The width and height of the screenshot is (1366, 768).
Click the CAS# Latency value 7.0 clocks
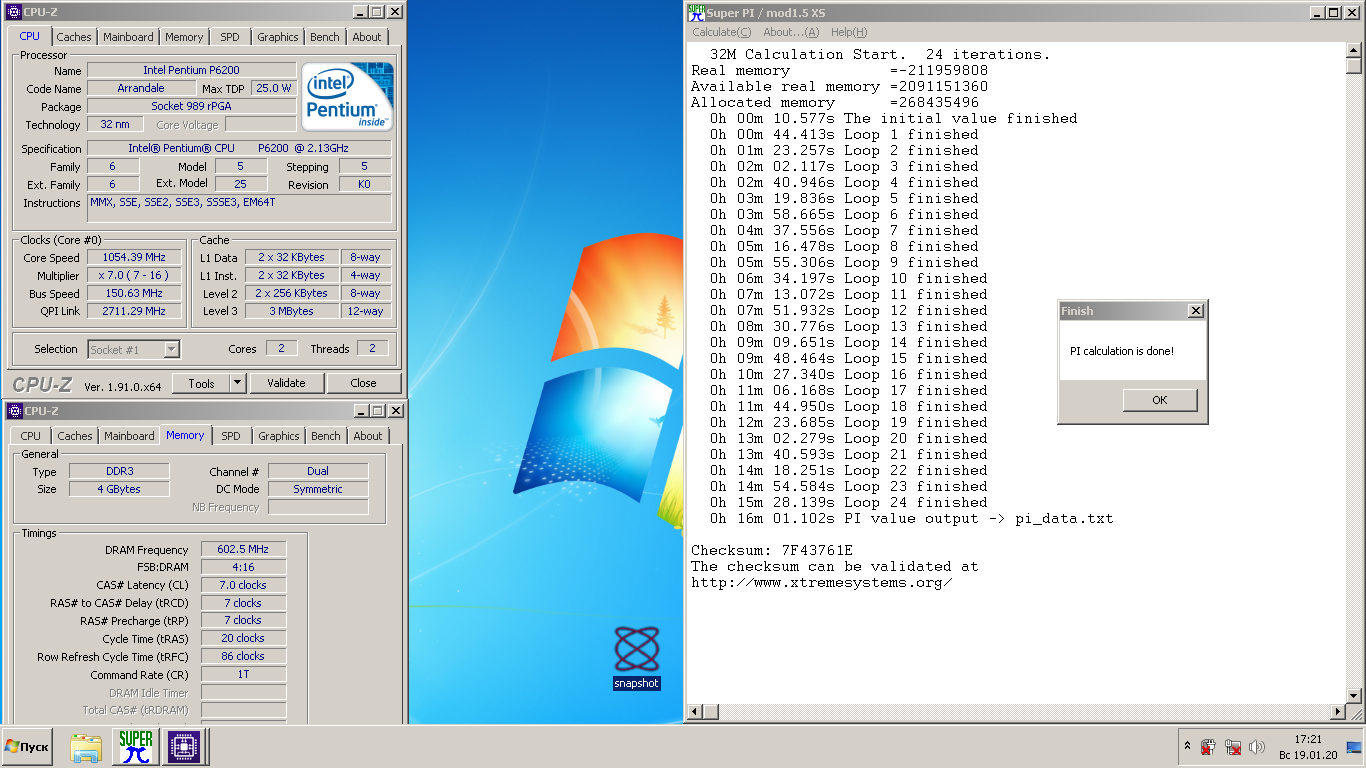[243, 585]
